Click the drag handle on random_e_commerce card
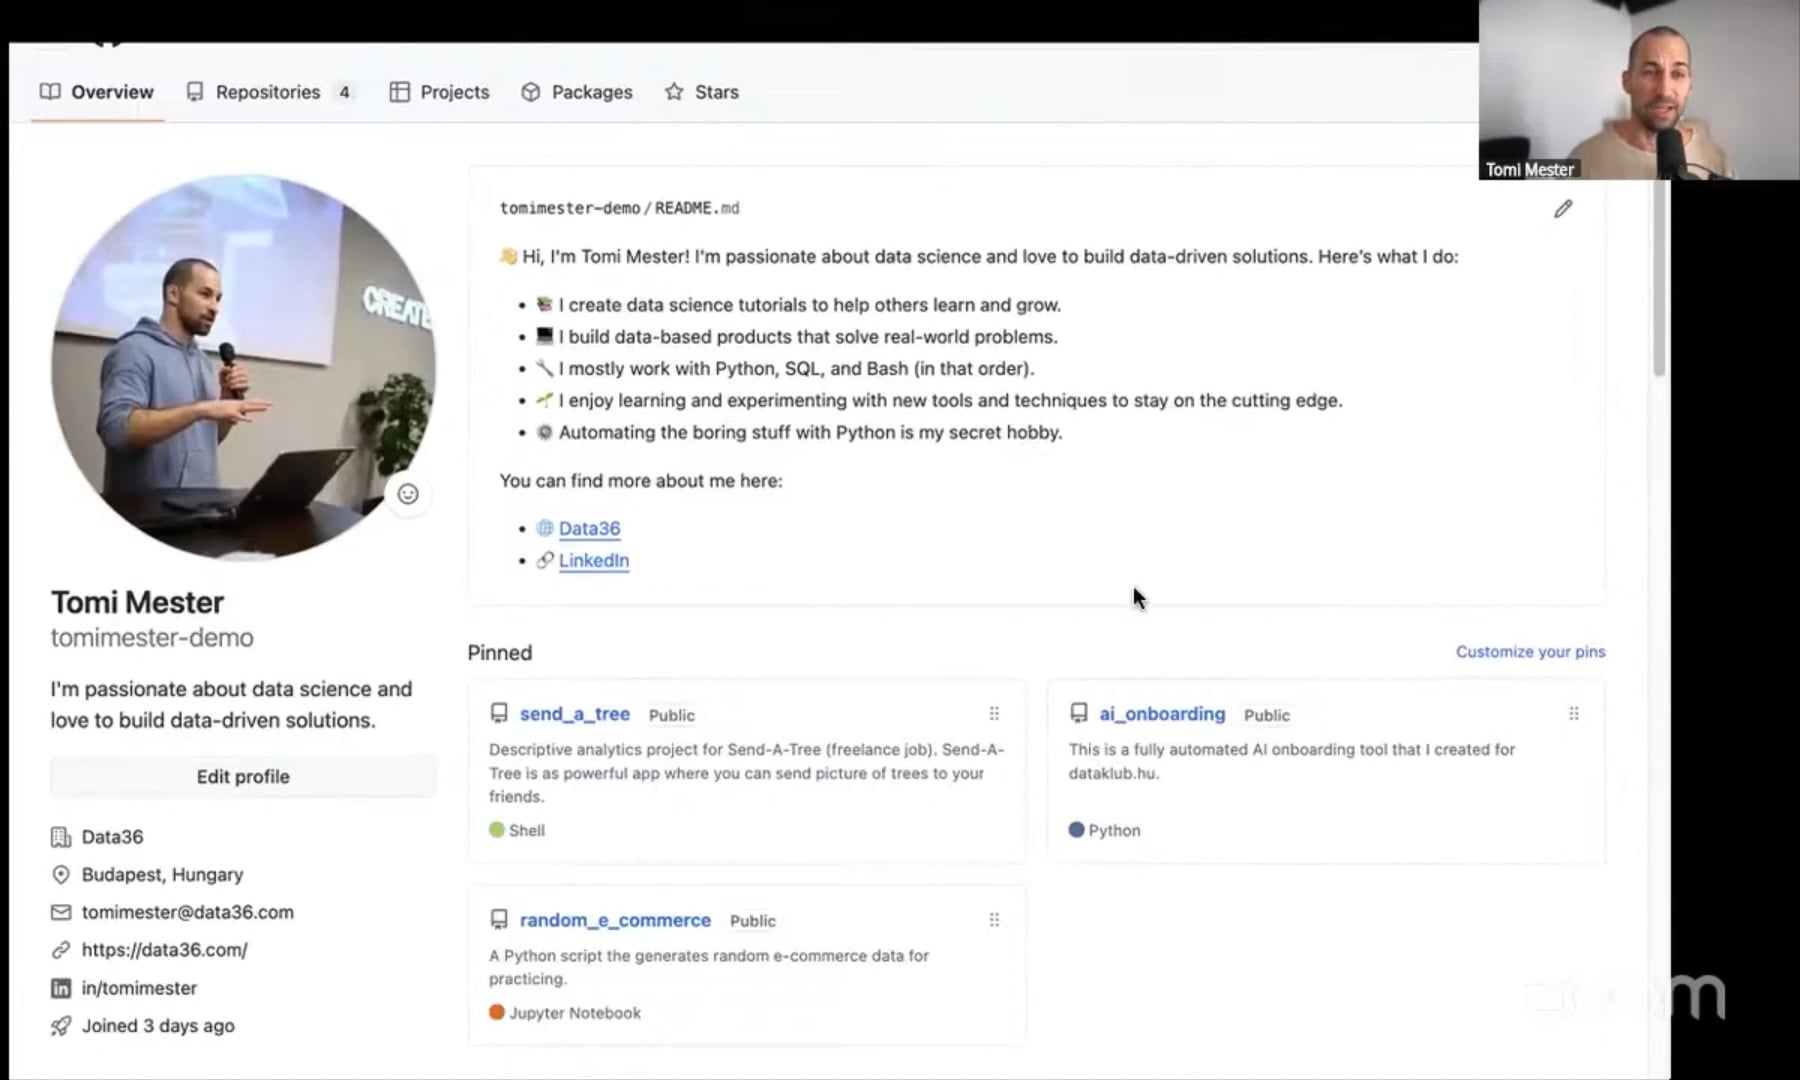This screenshot has height=1080, width=1800. click(994, 920)
